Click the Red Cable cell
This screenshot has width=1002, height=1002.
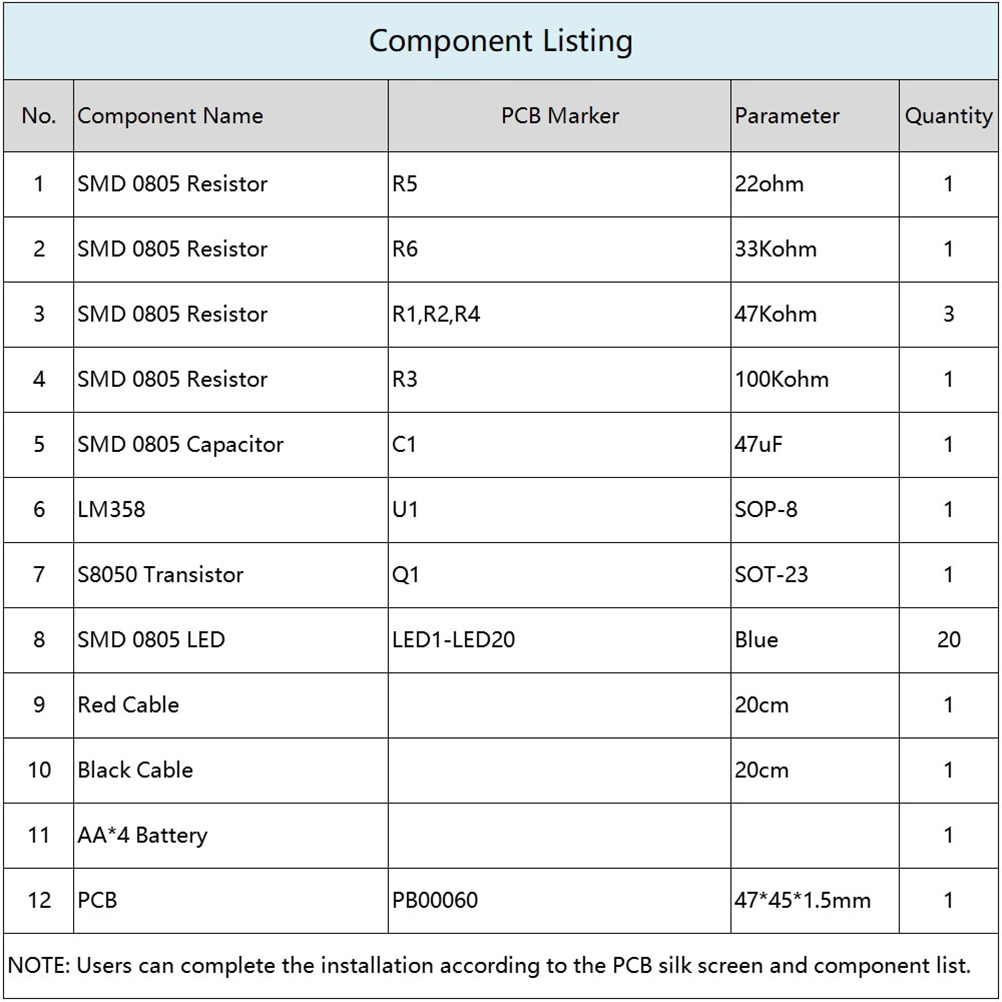pos(128,704)
